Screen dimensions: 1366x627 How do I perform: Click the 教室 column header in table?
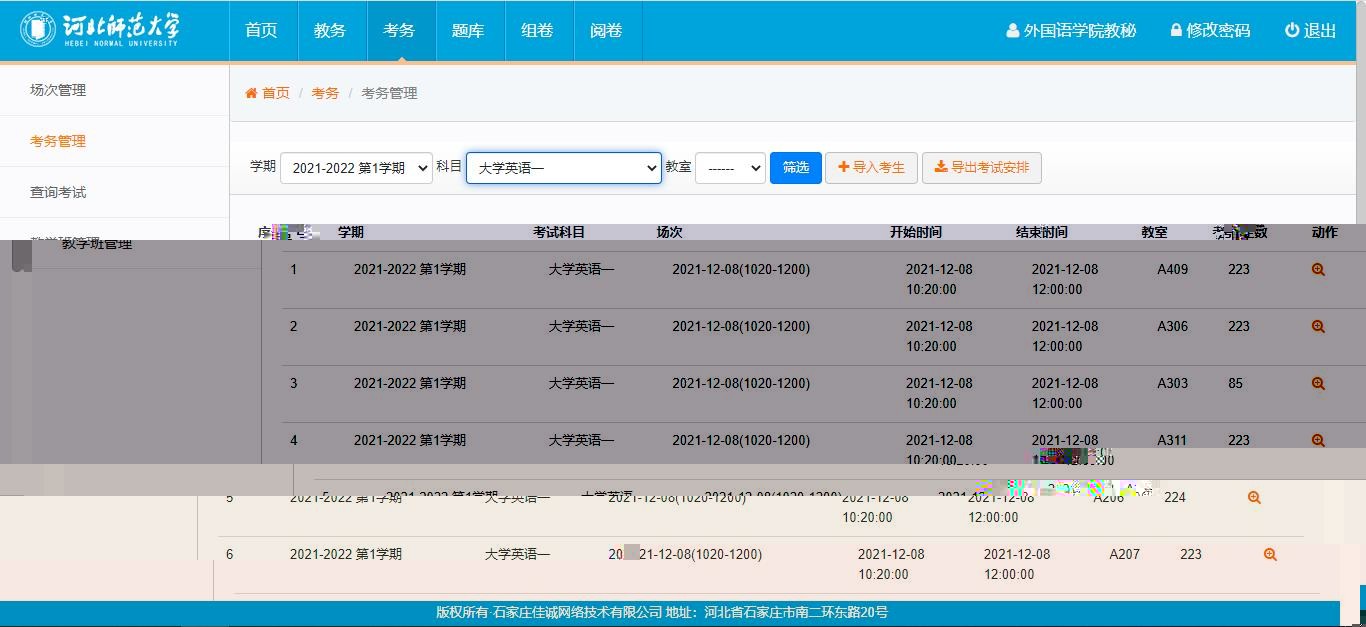click(x=1154, y=232)
